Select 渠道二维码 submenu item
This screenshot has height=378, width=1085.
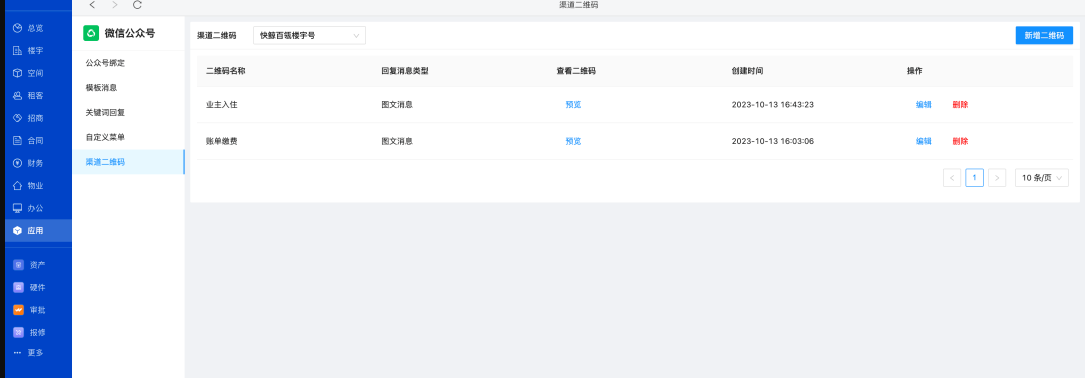(x=129, y=162)
